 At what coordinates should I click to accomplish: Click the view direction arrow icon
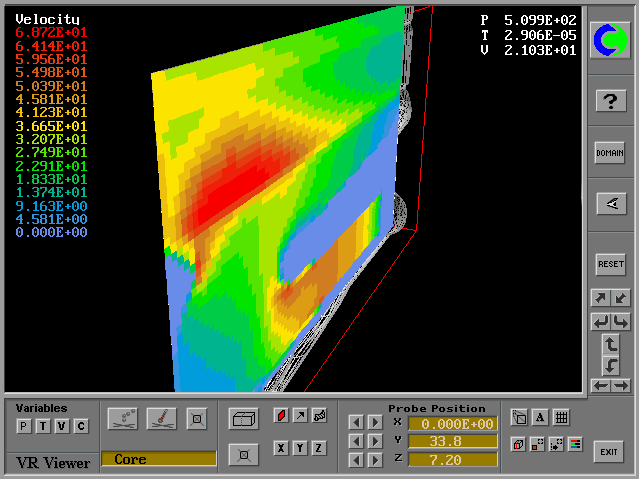[610, 204]
